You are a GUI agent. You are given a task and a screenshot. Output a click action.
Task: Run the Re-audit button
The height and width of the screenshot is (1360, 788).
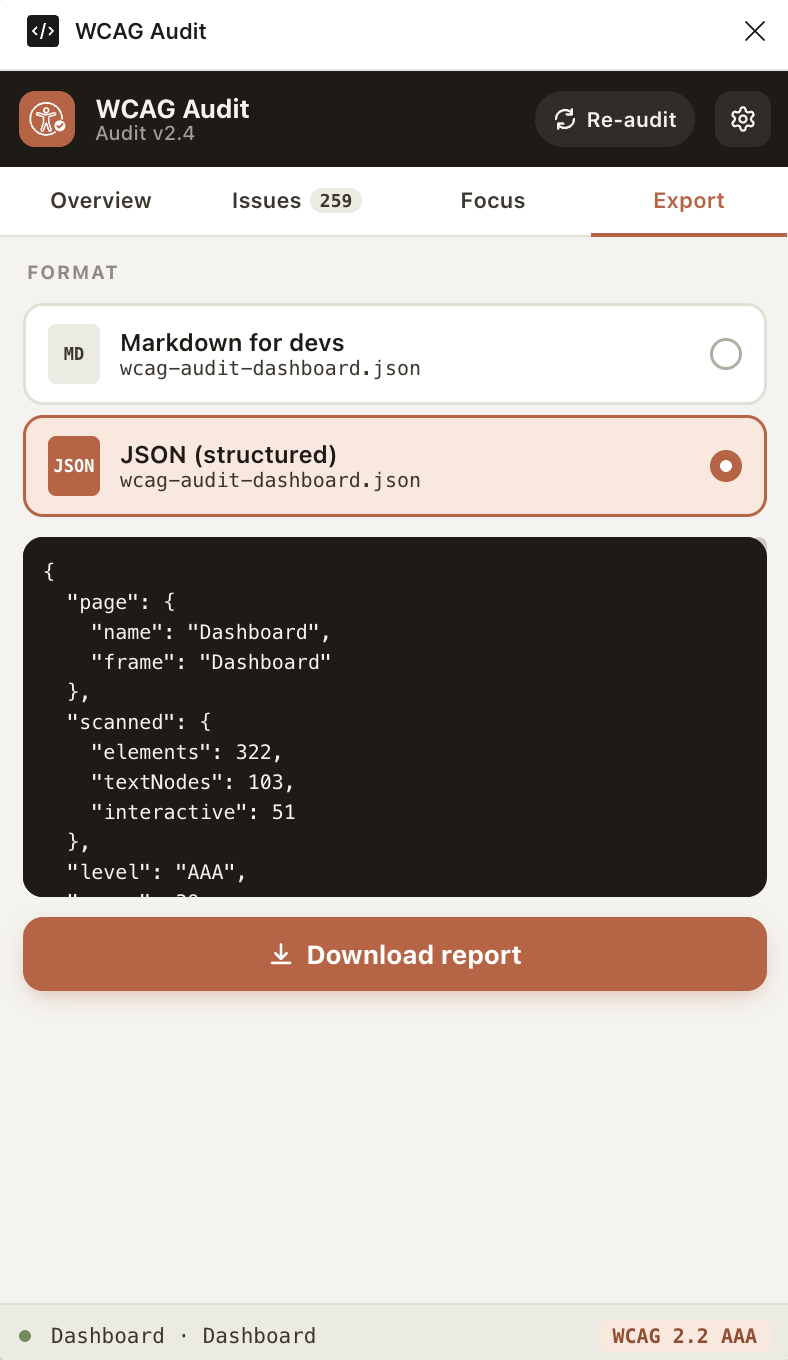click(615, 119)
